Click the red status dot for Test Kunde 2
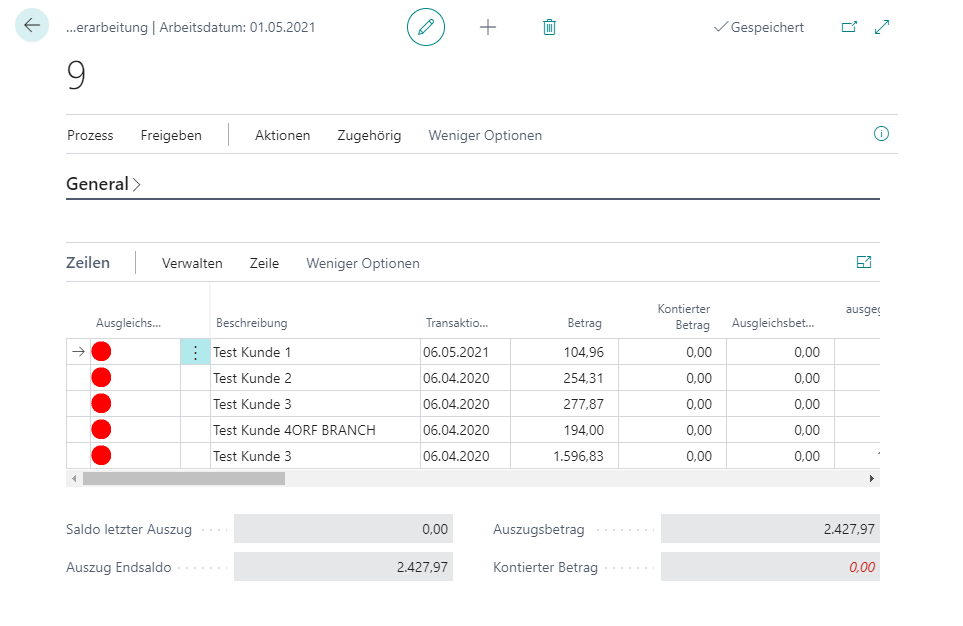This screenshot has width=963, height=626. [101, 378]
